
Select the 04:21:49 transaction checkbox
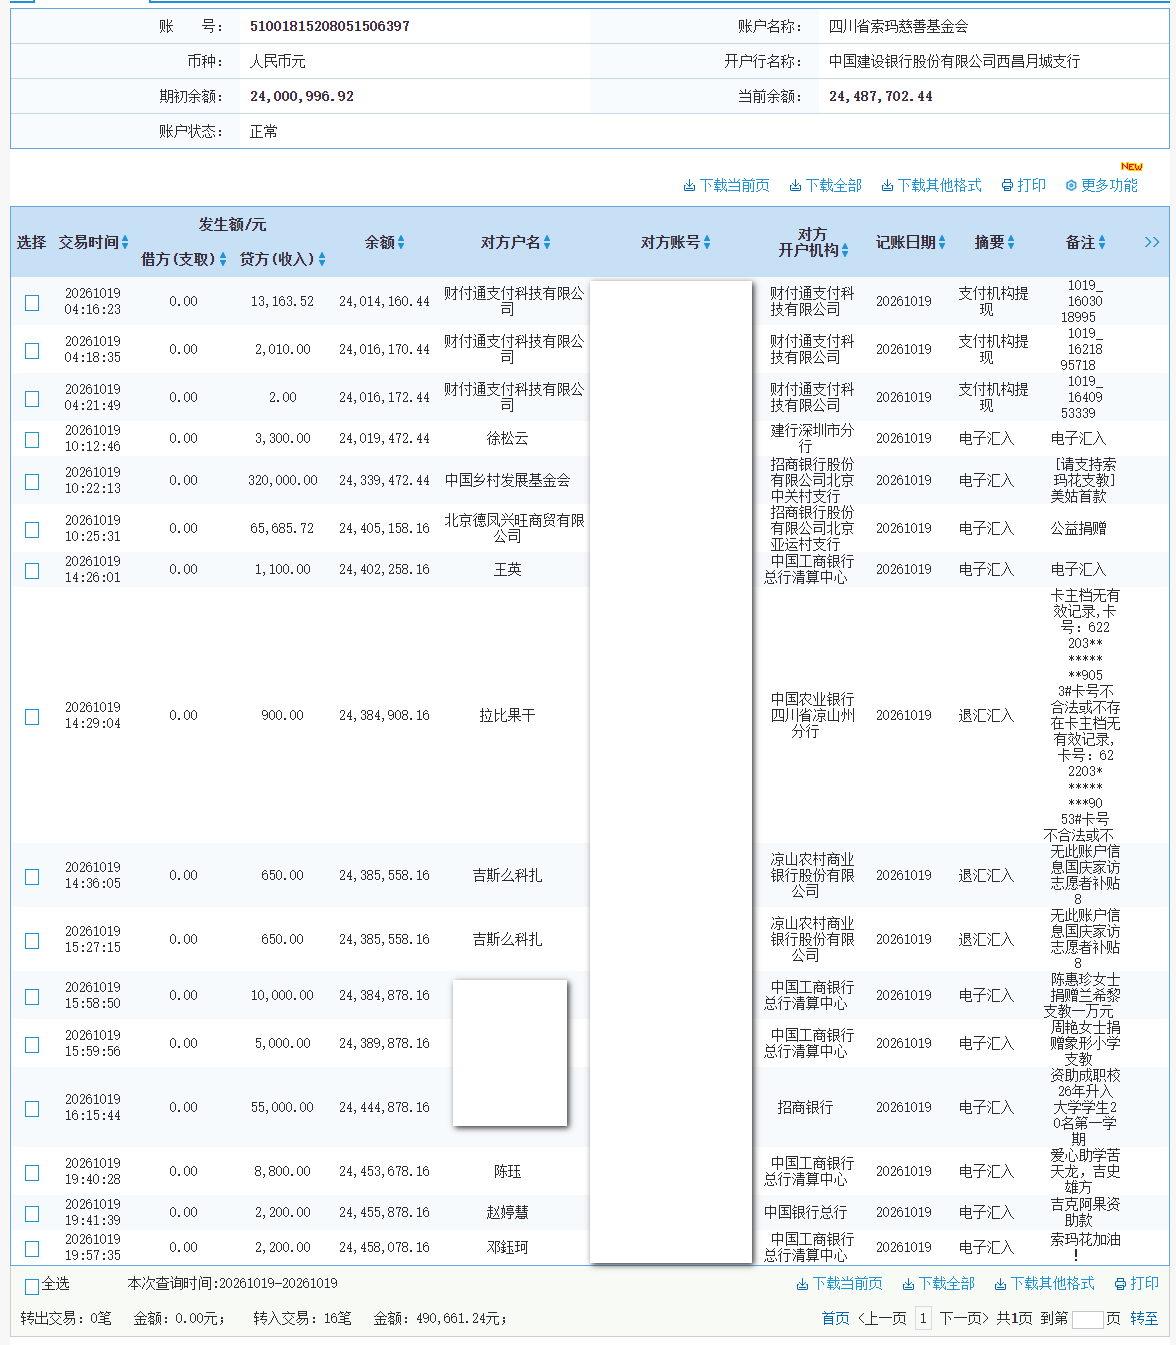click(32, 398)
